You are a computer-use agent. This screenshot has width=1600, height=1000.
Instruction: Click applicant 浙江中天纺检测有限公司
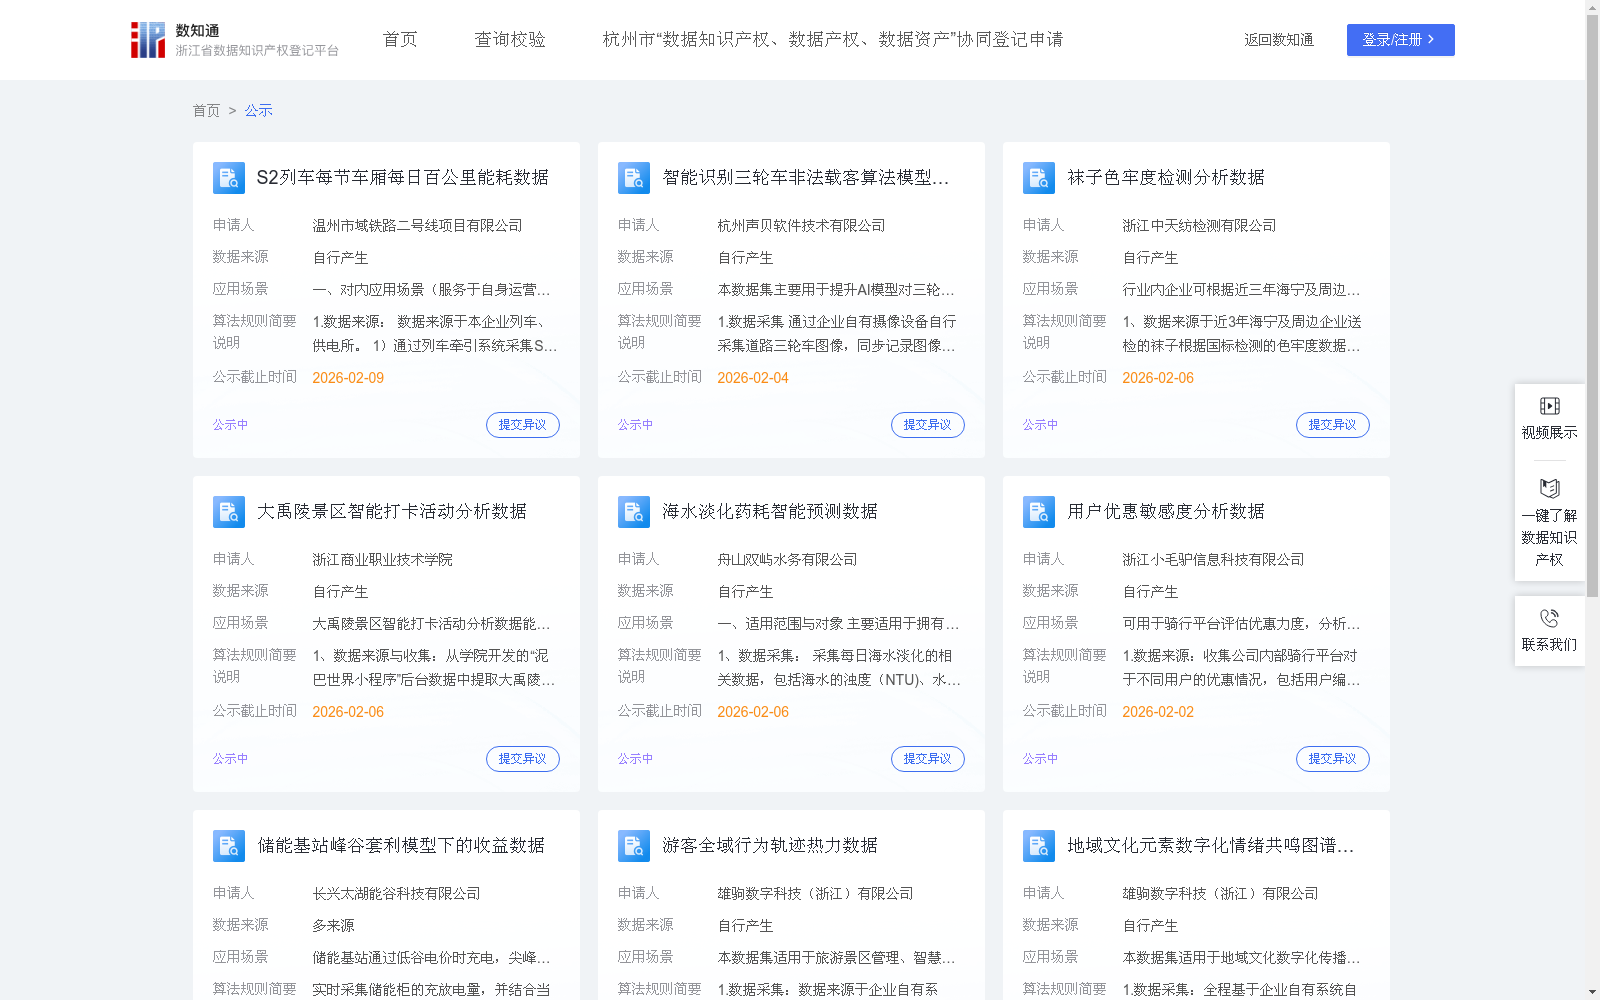point(1199,226)
